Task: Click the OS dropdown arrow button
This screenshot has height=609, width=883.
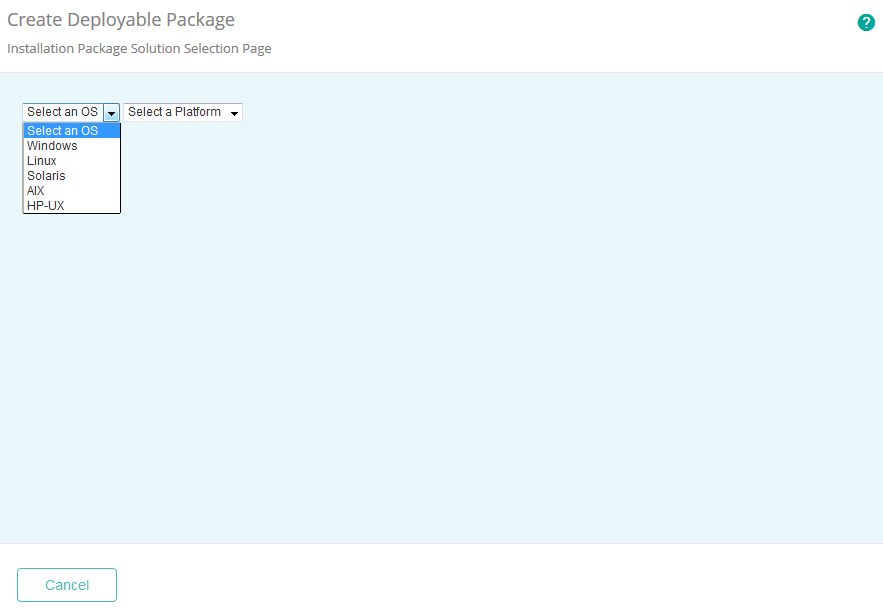Action: pyautogui.click(x=112, y=113)
